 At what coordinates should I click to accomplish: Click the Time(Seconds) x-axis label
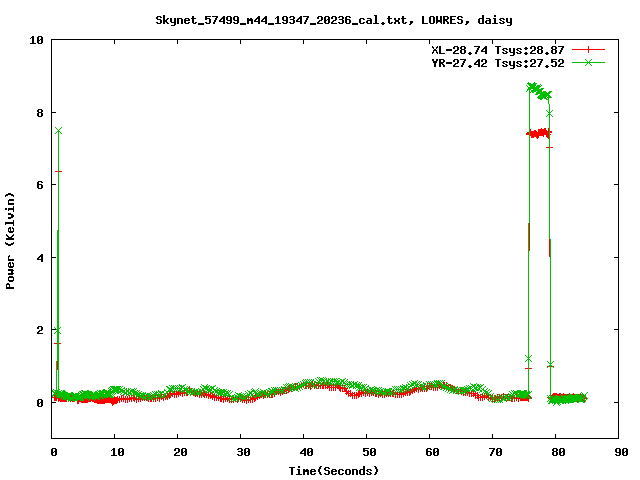(x=333, y=471)
